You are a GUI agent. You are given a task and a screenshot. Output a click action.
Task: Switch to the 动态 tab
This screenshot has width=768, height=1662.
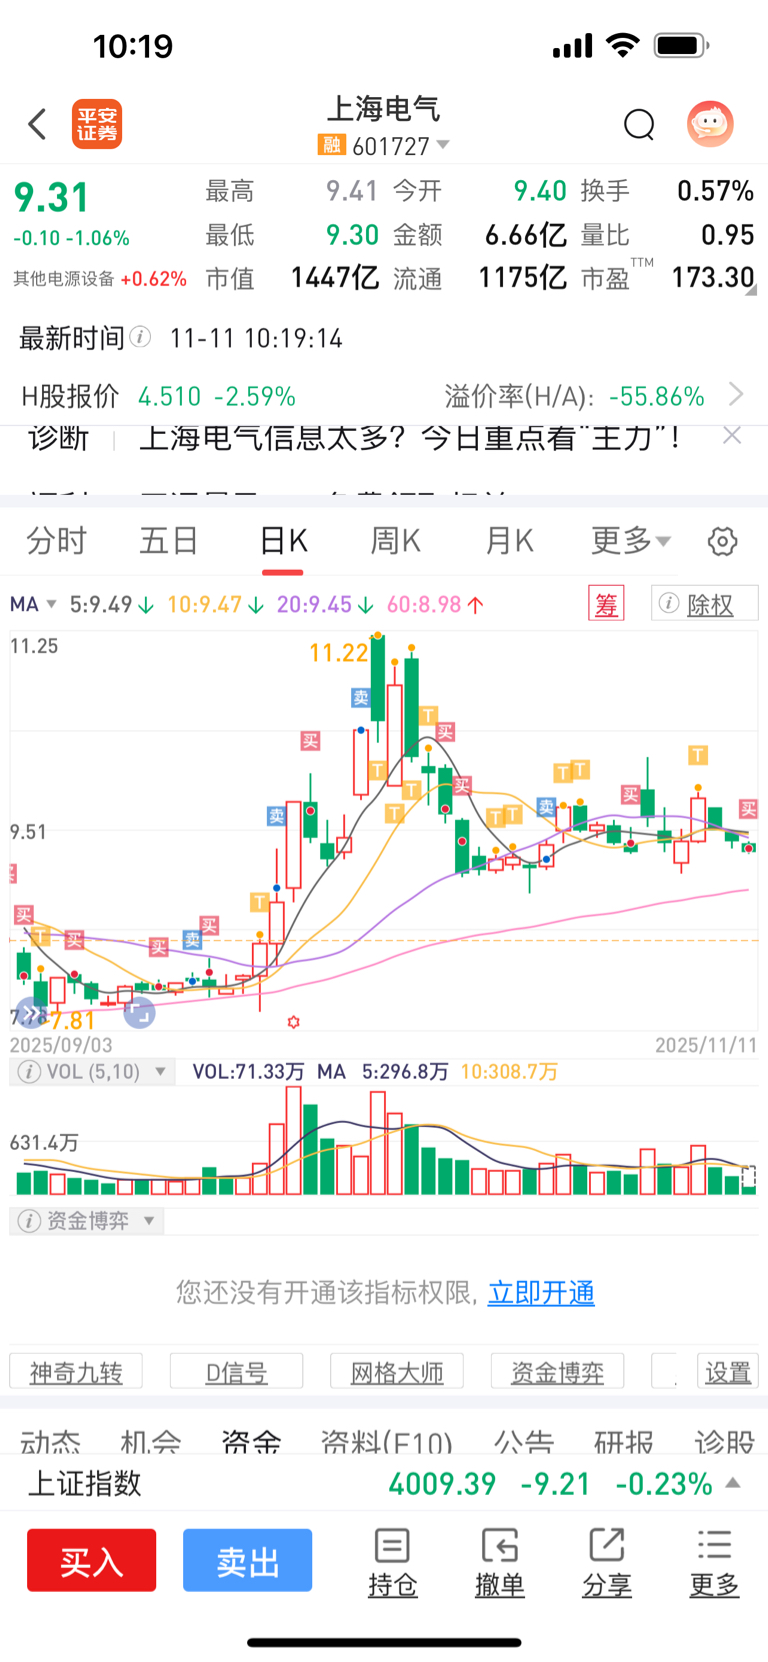(x=50, y=1441)
